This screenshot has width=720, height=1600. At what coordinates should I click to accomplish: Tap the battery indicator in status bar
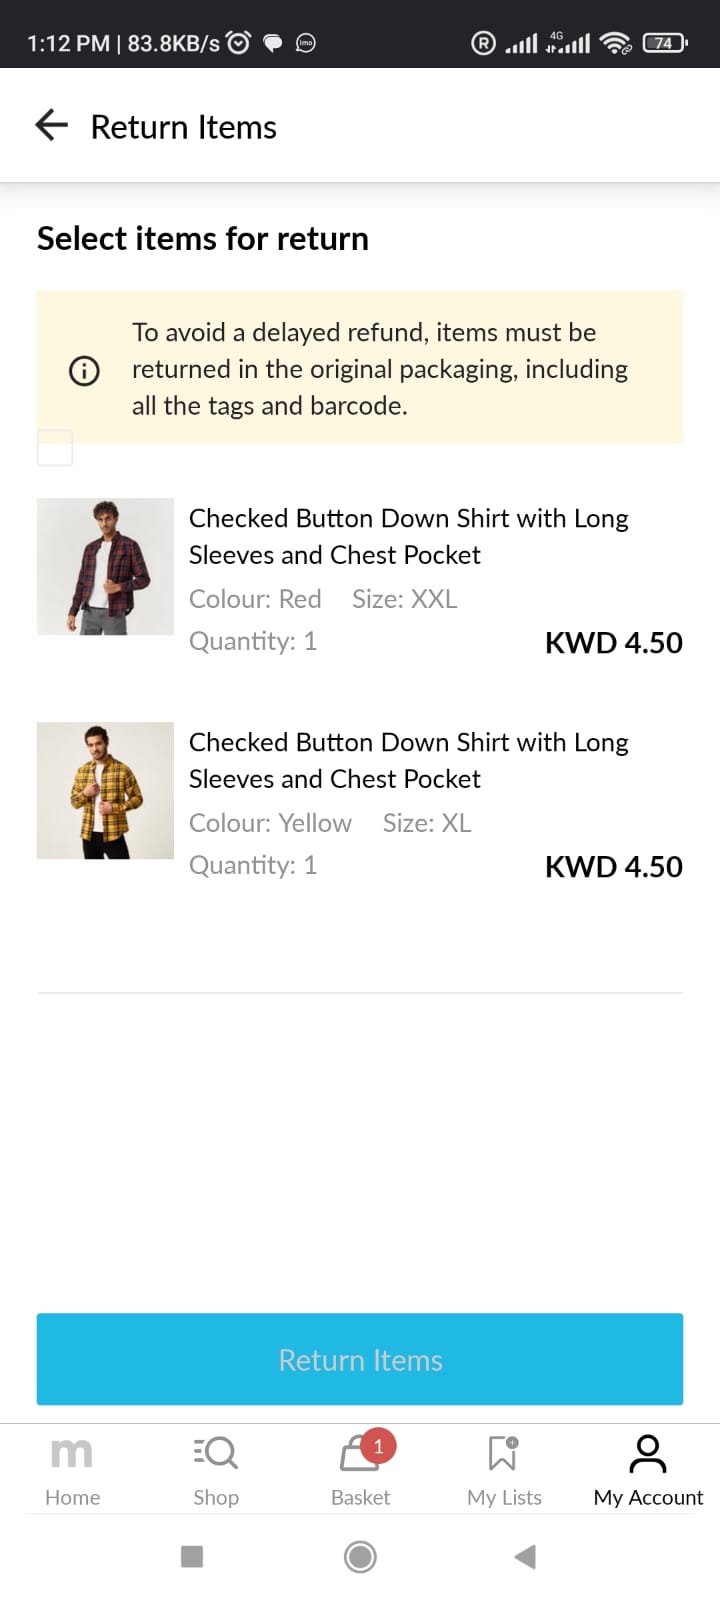pos(665,43)
